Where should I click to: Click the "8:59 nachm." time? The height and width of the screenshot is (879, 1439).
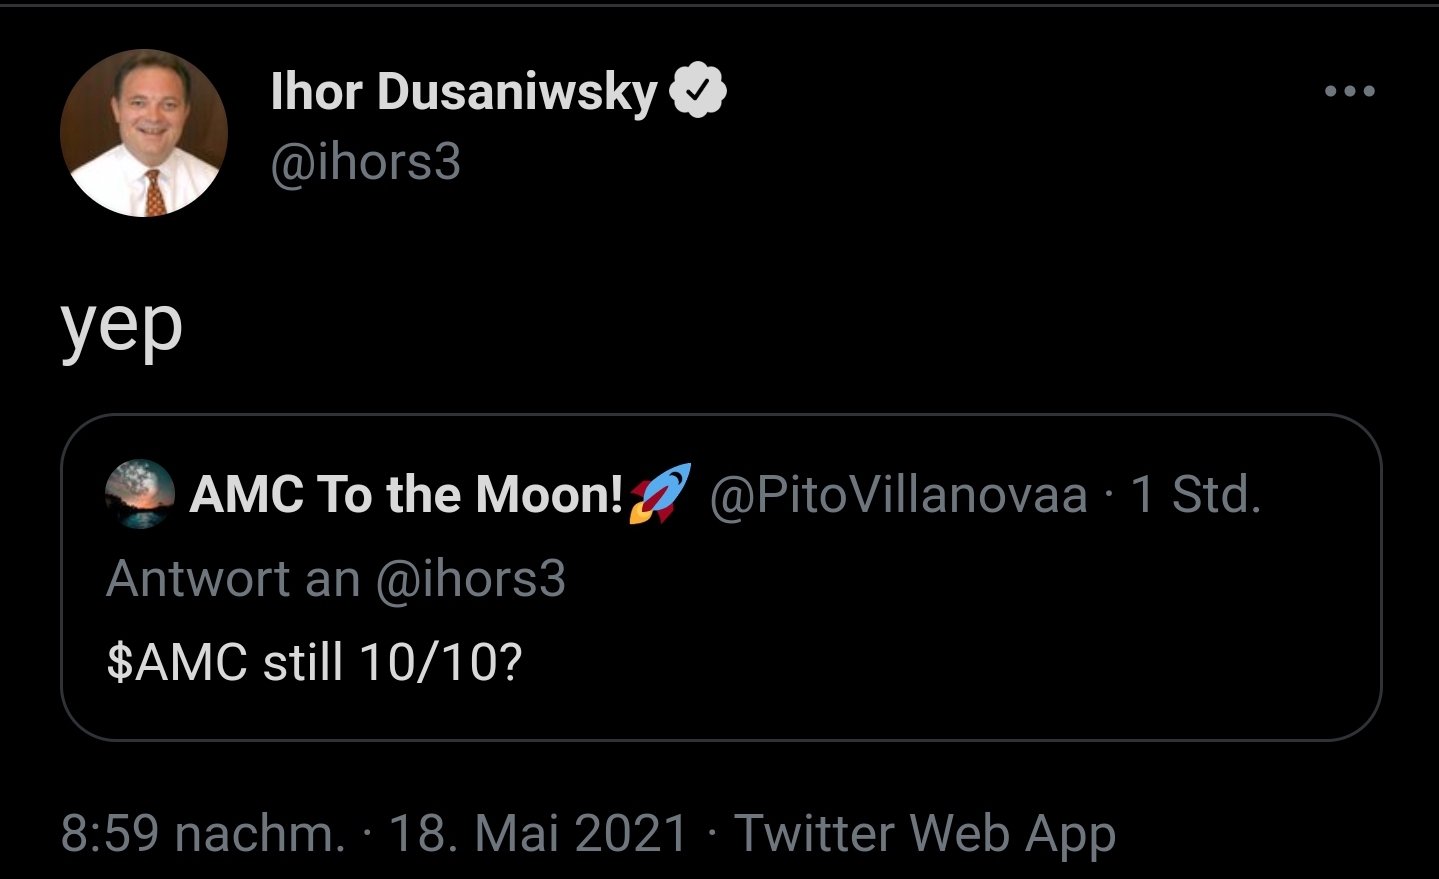coord(202,833)
